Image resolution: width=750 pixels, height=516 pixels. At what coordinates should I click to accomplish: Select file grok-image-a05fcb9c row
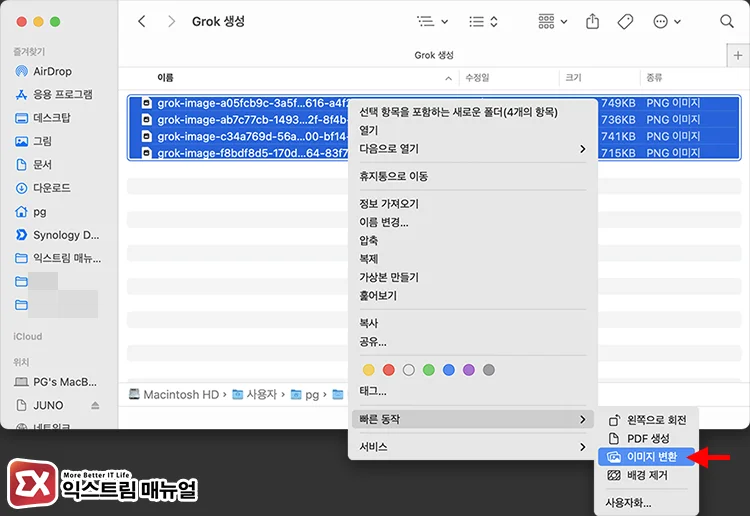point(433,103)
